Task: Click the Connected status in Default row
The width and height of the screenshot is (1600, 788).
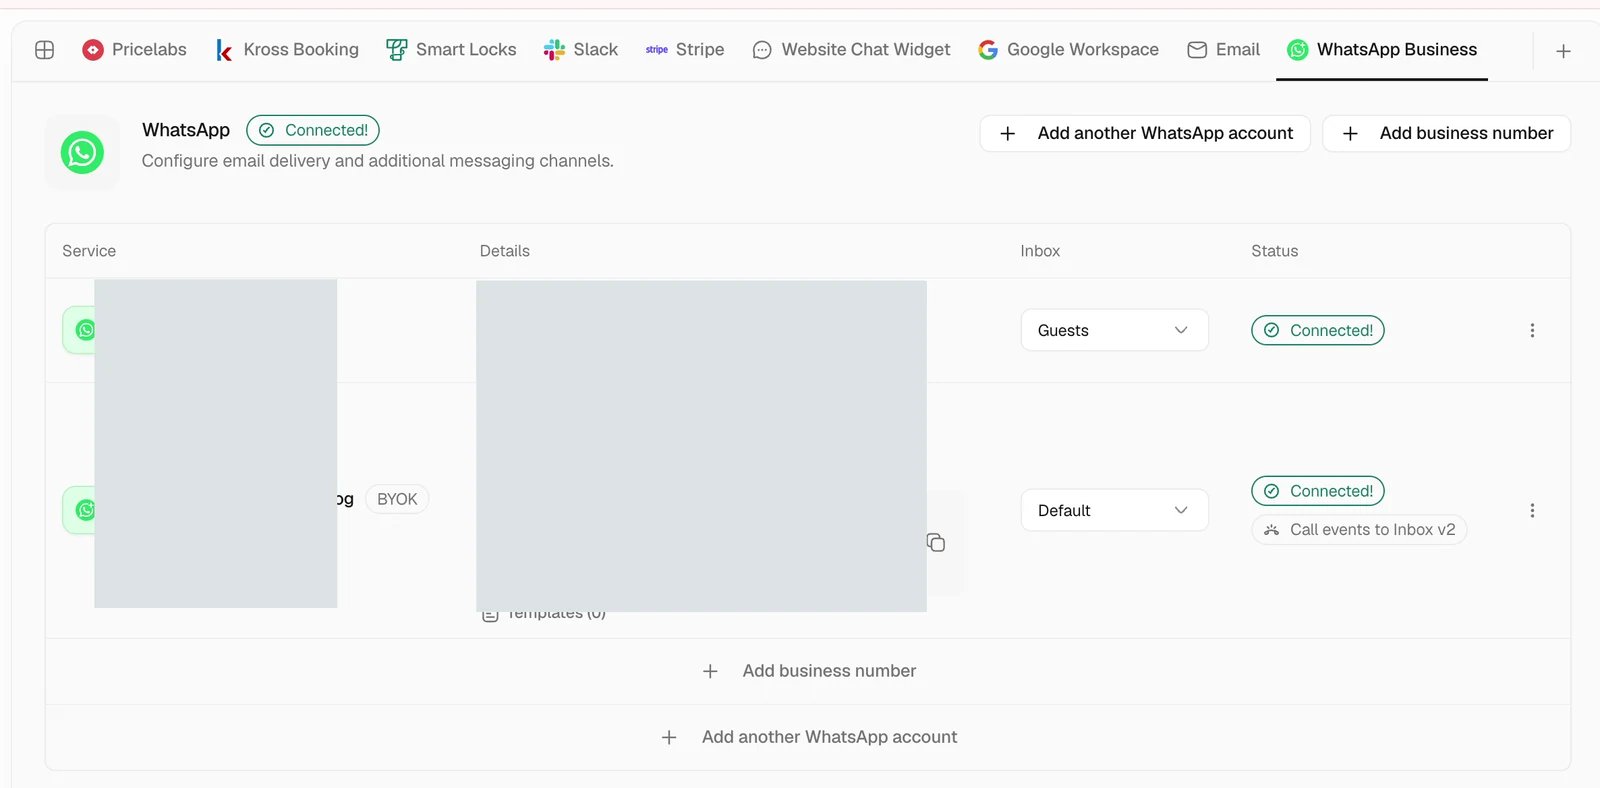Action: click(1318, 491)
